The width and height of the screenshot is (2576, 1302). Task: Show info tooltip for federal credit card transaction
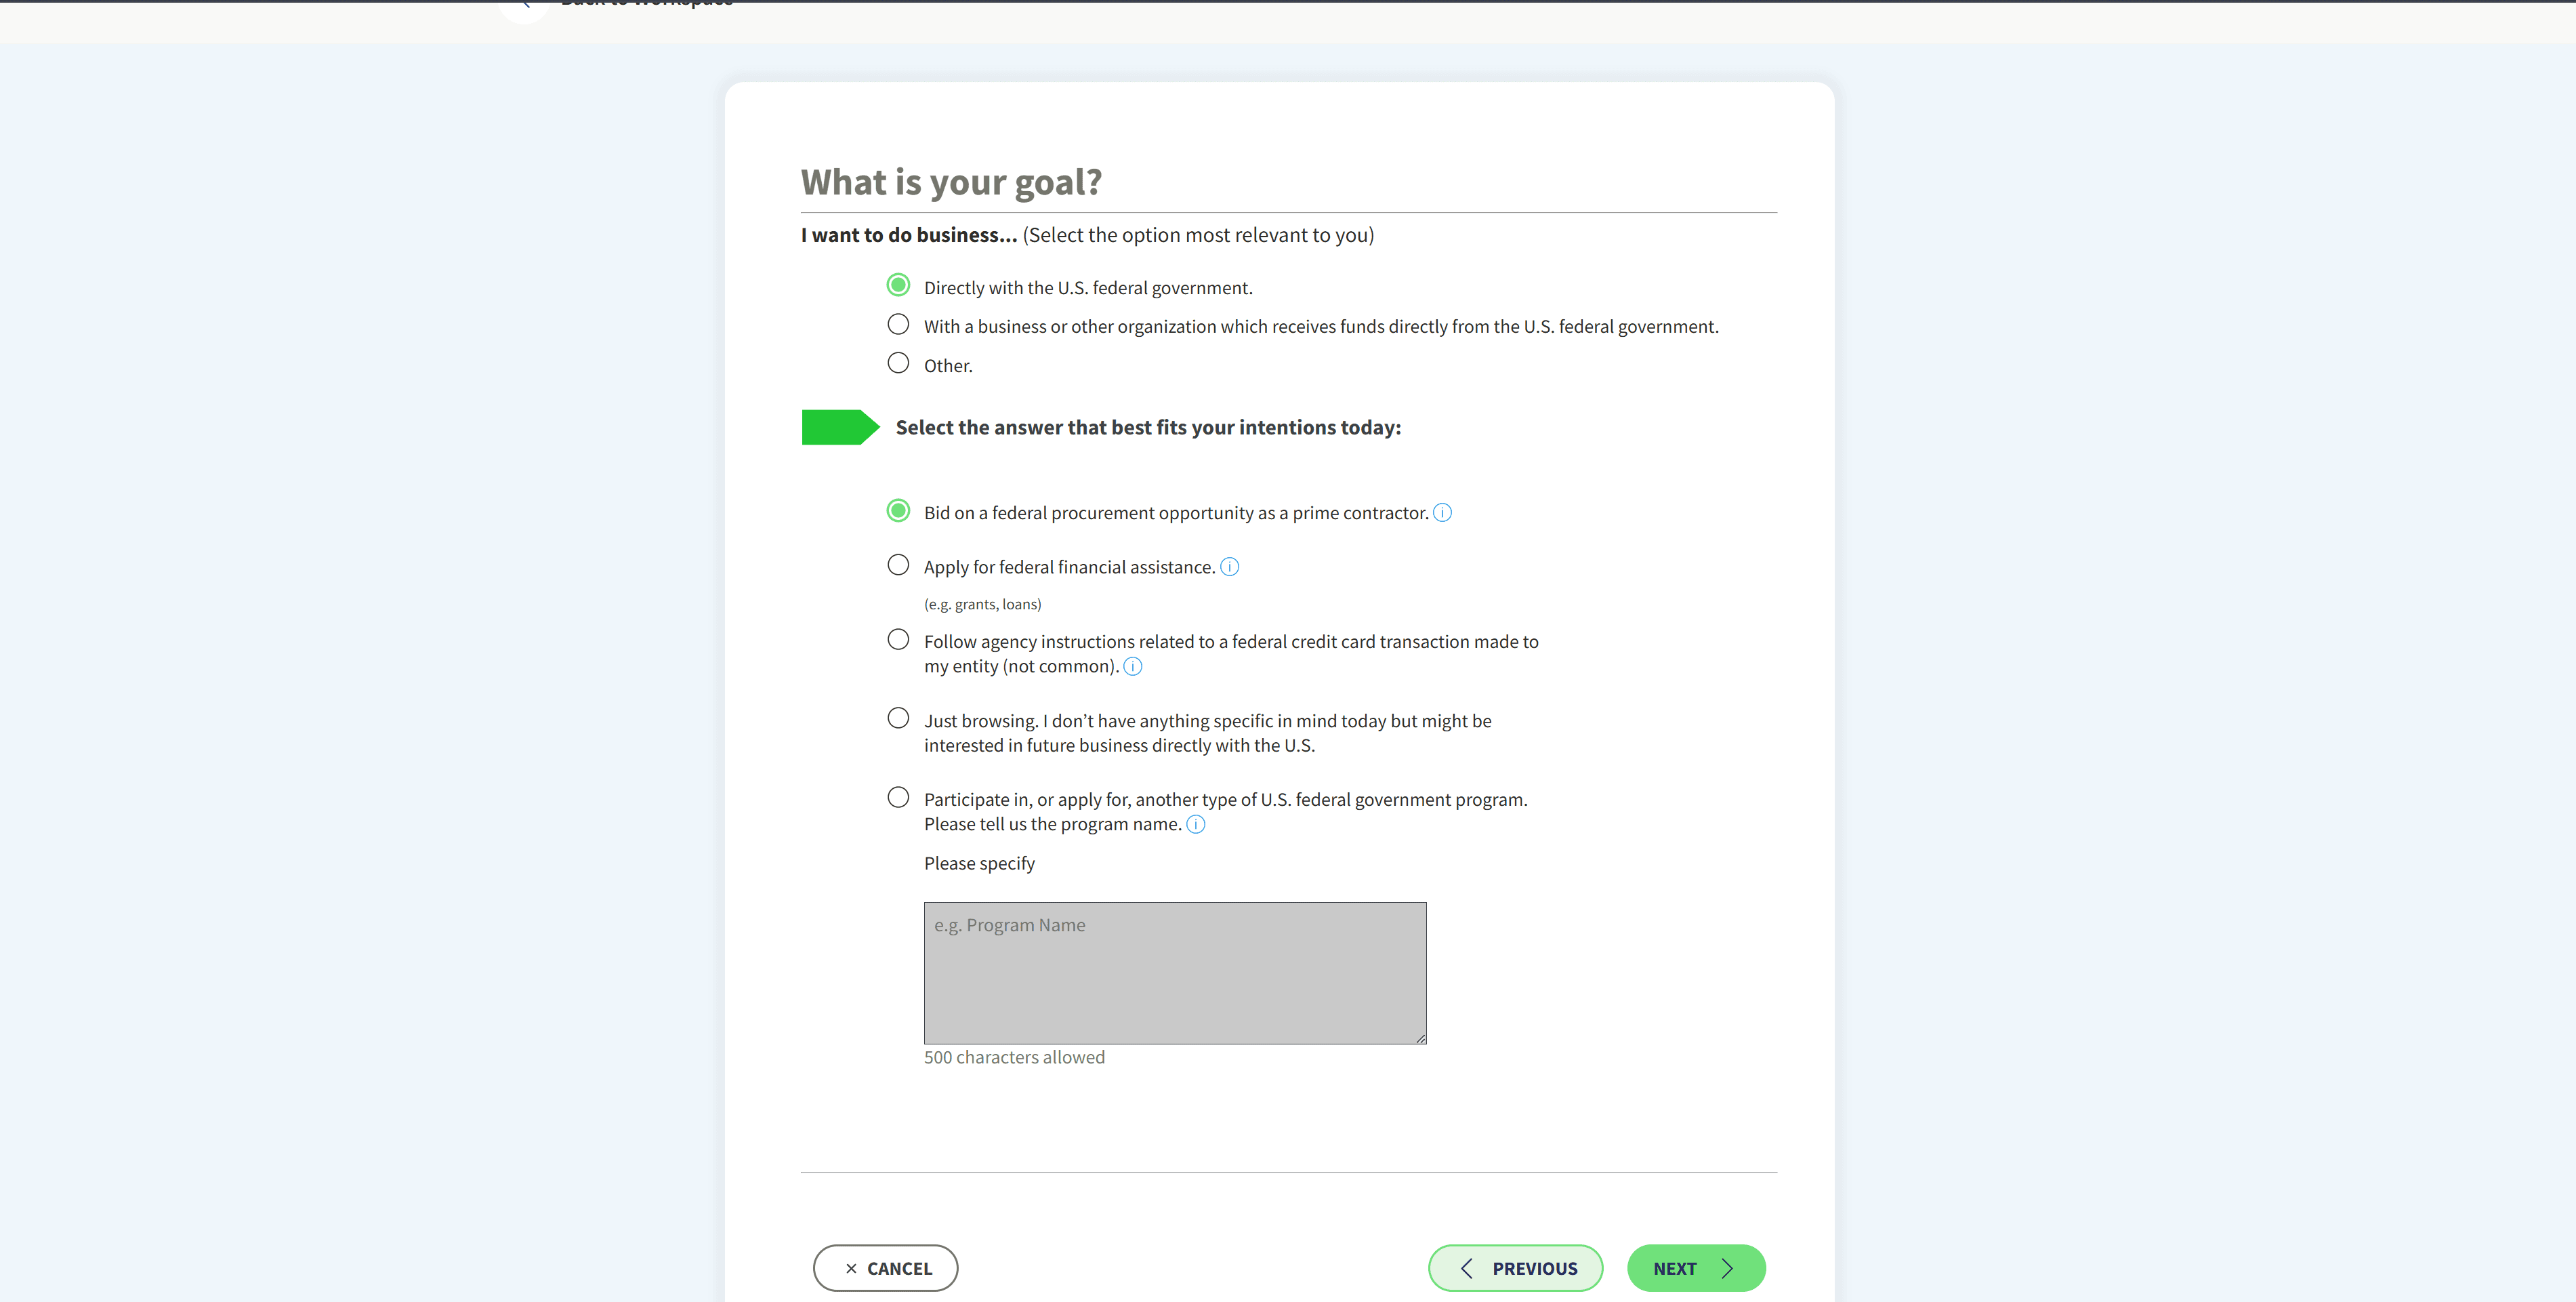coord(1133,667)
